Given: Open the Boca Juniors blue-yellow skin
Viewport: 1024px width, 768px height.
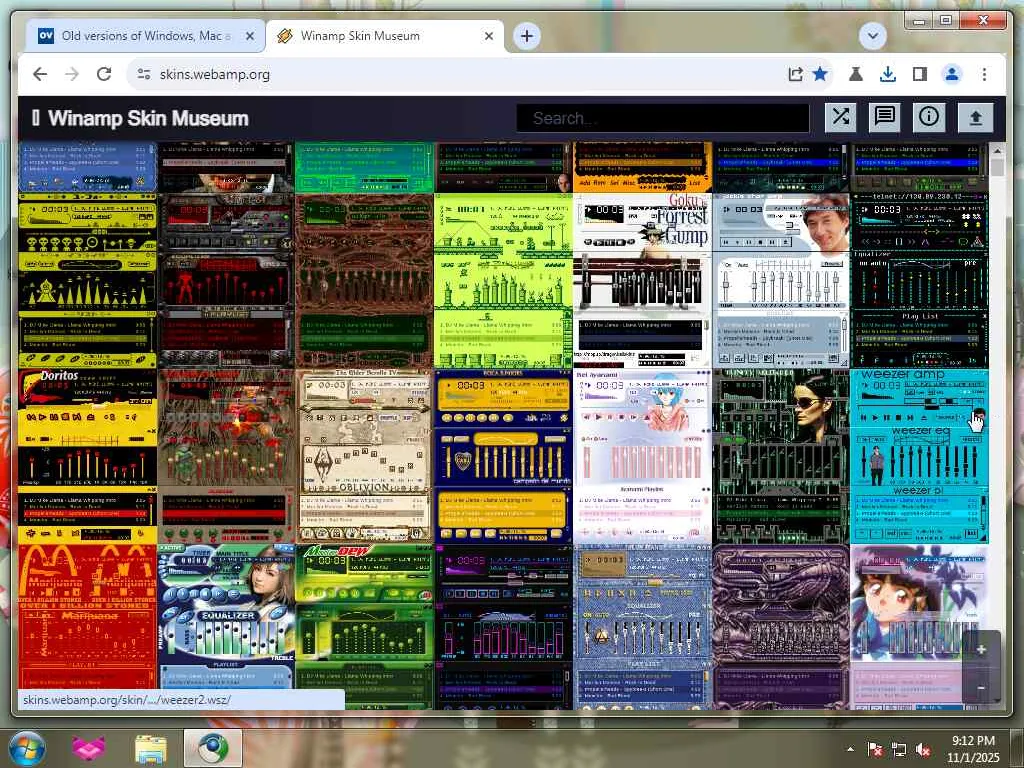Looking at the screenshot, I should 503,456.
